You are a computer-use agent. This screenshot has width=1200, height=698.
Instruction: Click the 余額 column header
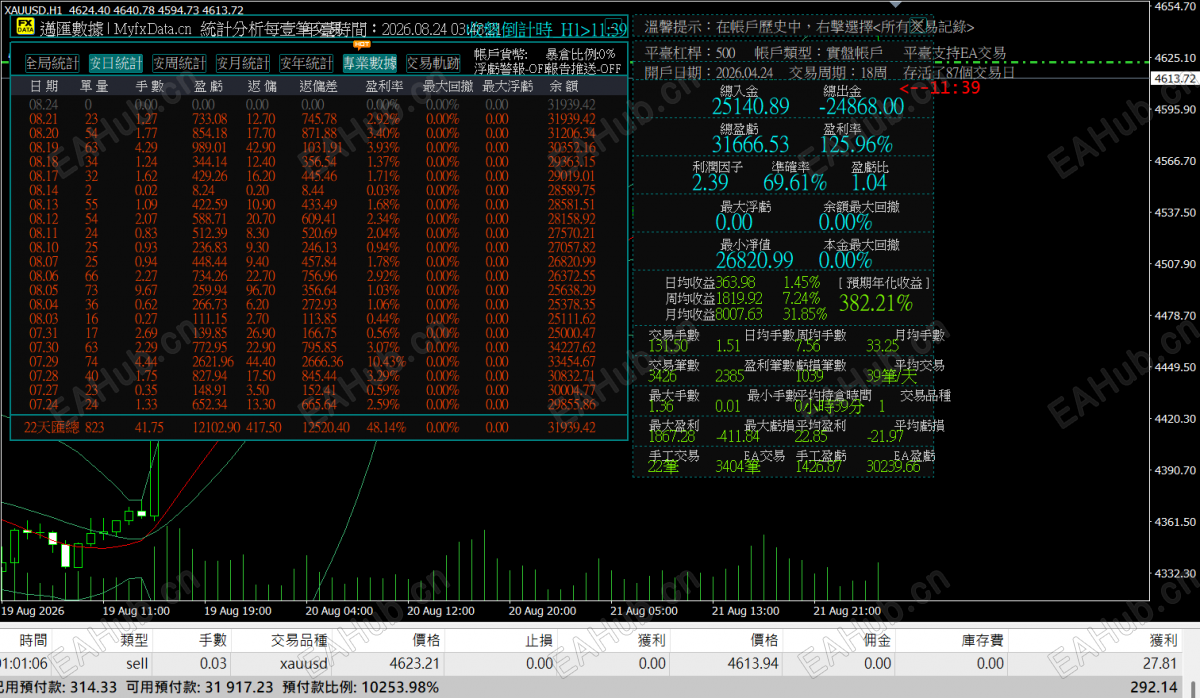pos(564,86)
